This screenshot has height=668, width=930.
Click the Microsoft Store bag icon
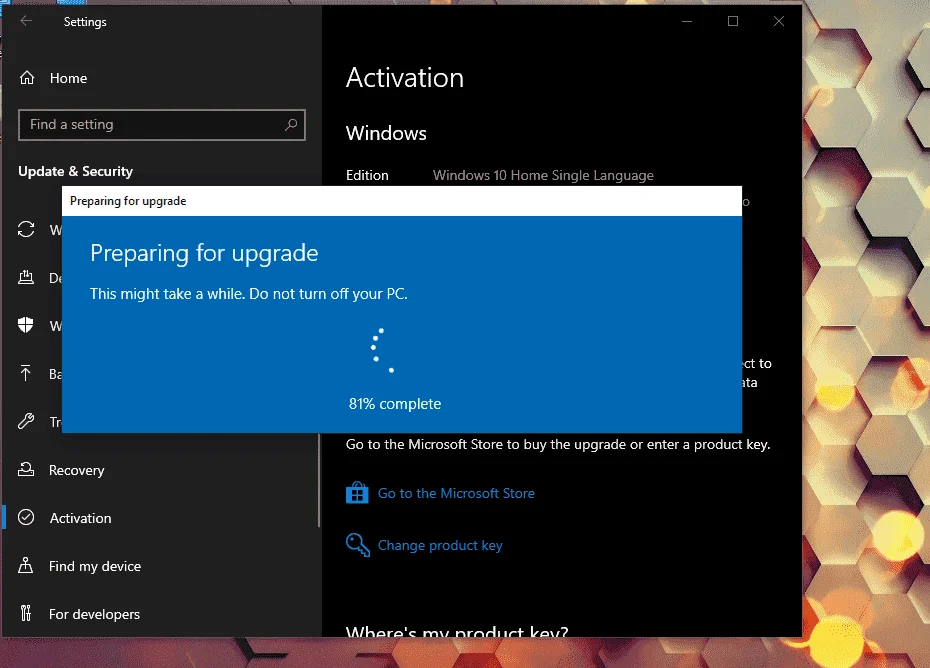(x=357, y=492)
